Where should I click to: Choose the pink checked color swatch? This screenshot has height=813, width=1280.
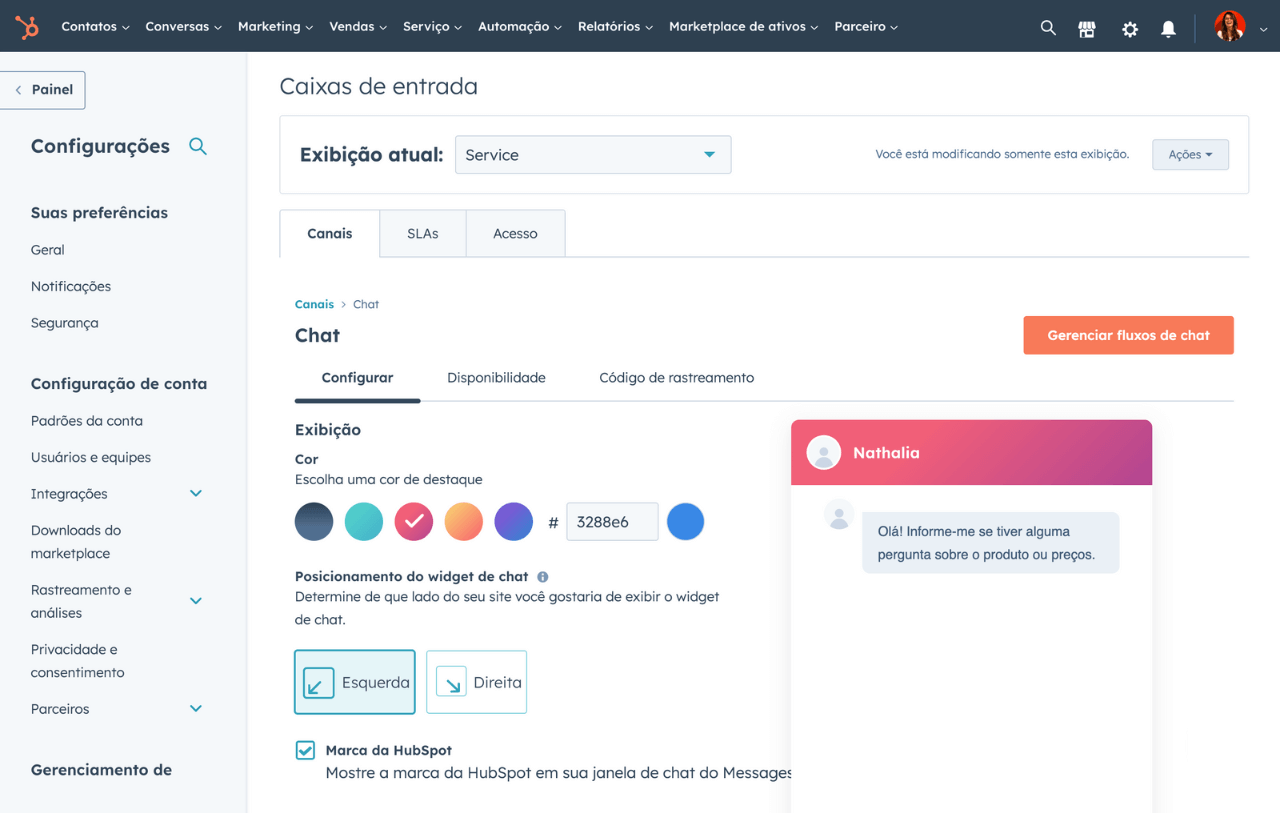coord(414,522)
